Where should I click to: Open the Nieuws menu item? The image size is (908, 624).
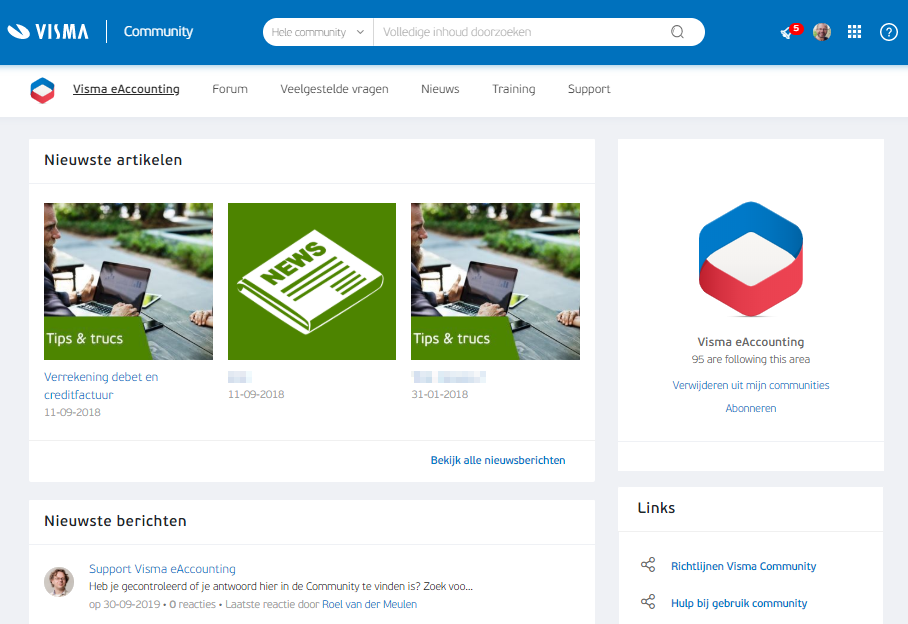click(440, 89)
